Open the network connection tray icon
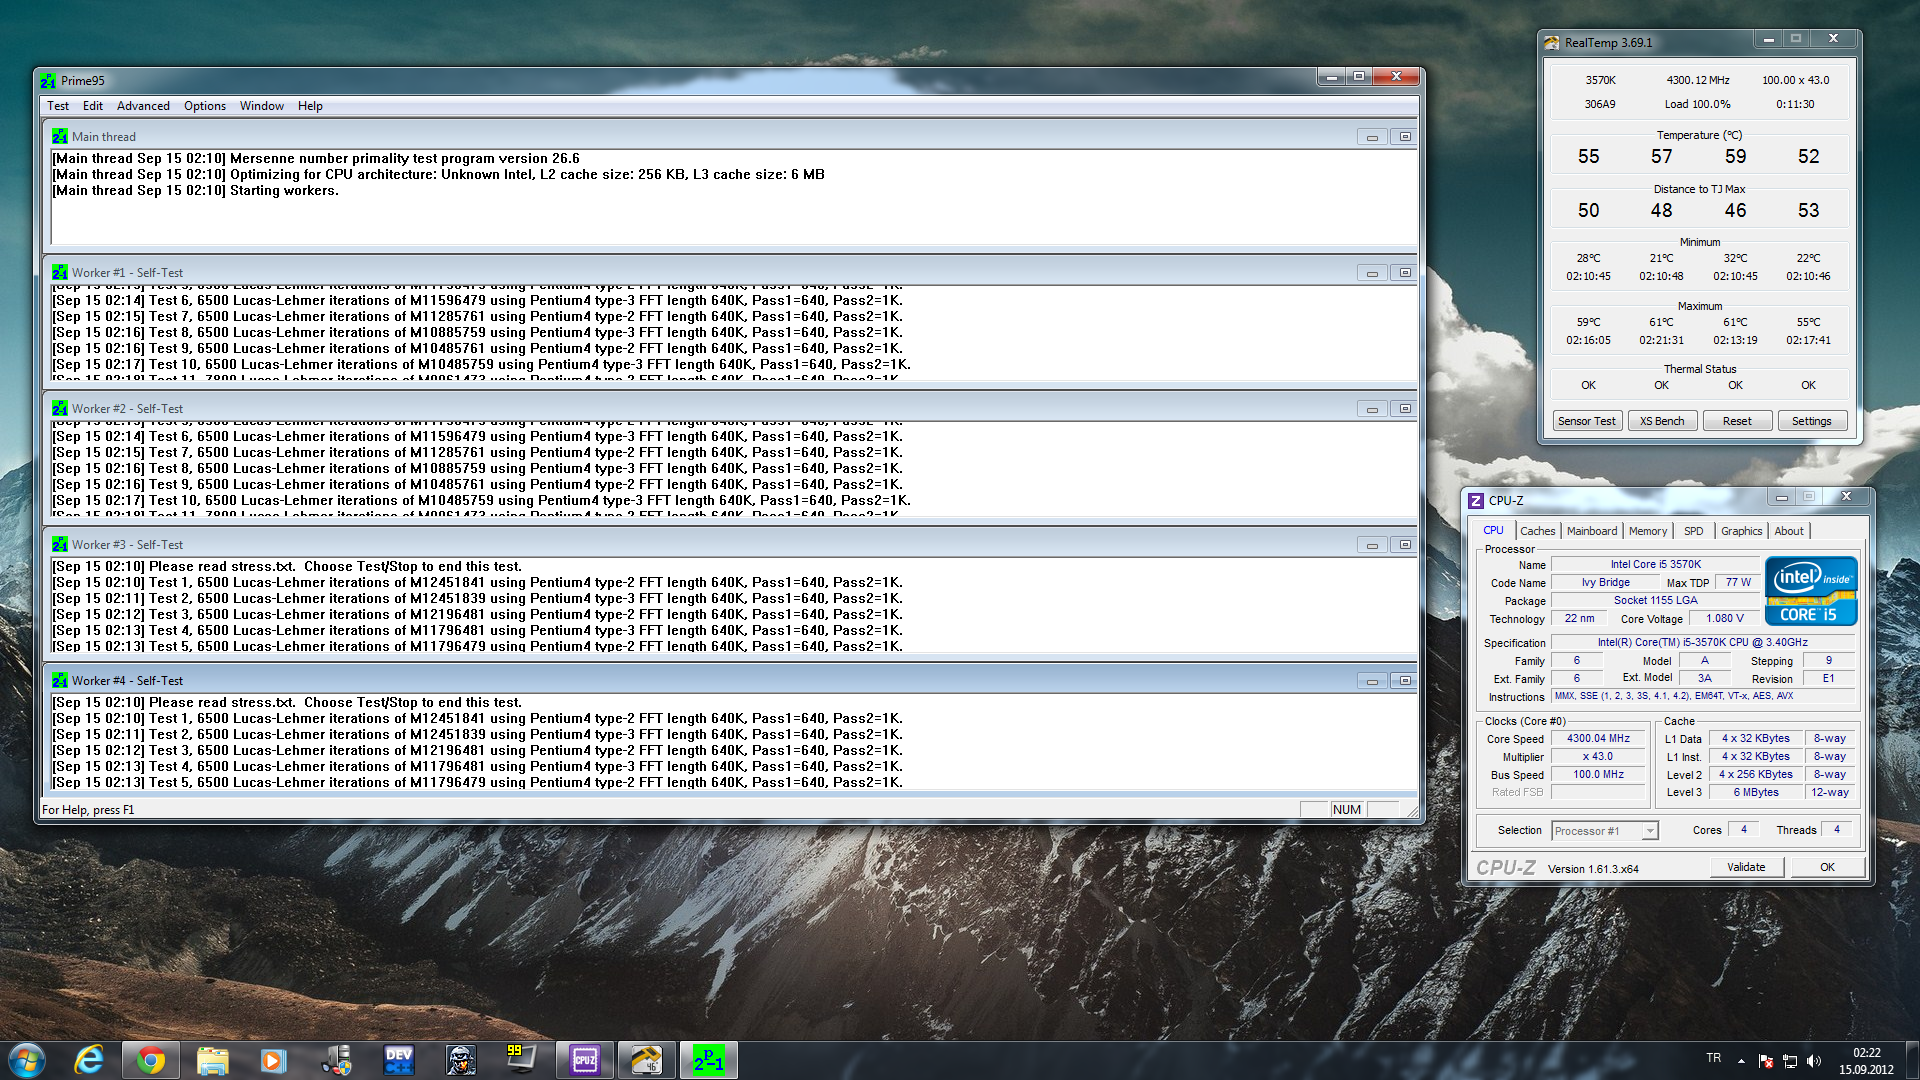The image size is (1920, 1080). (x=1790, y=1061)
